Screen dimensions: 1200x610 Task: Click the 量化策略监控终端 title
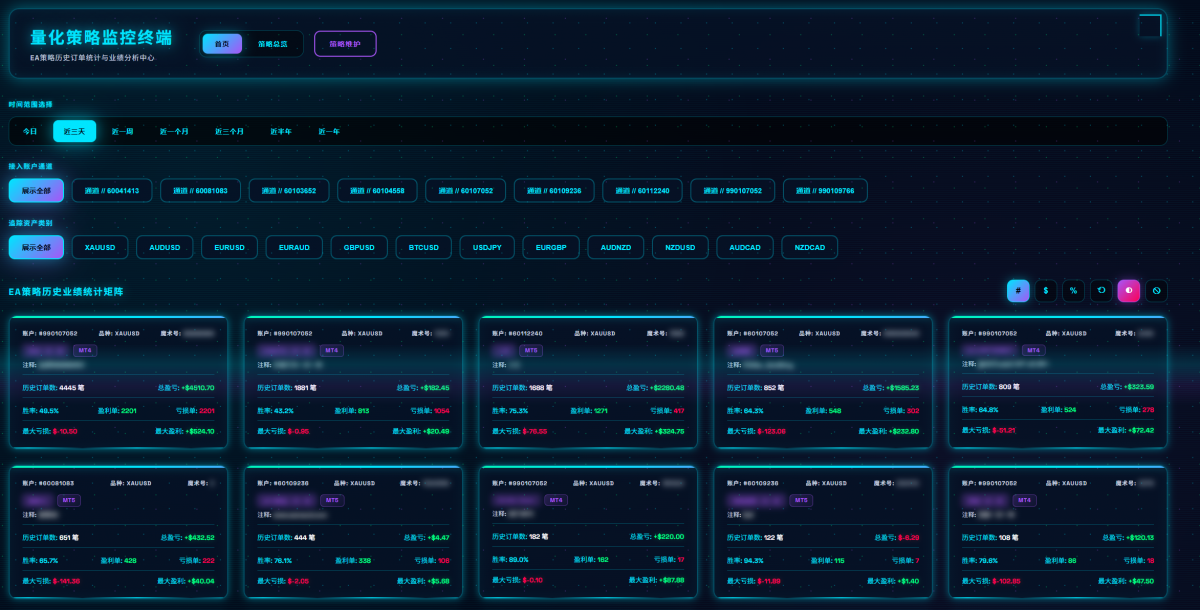tap(101, 38)
